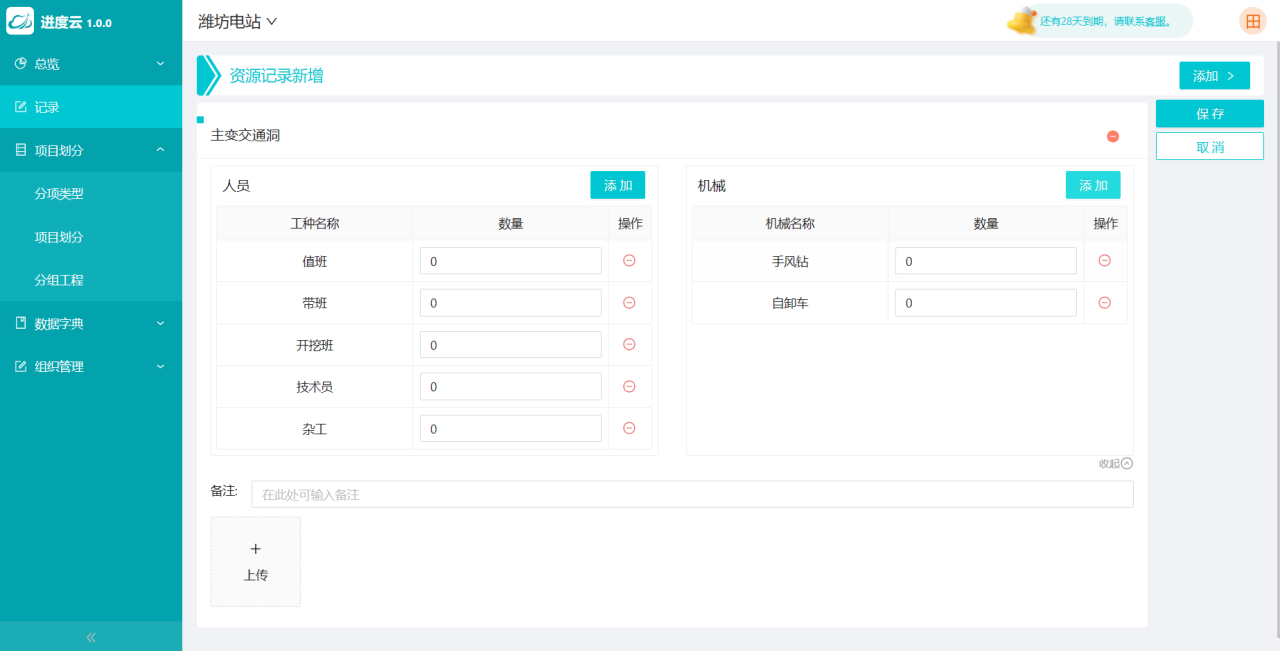Viewport: 1280px width, 651px height.
Task: Open the 潍坊电站 station dropdown
Action: coord(238,21)
